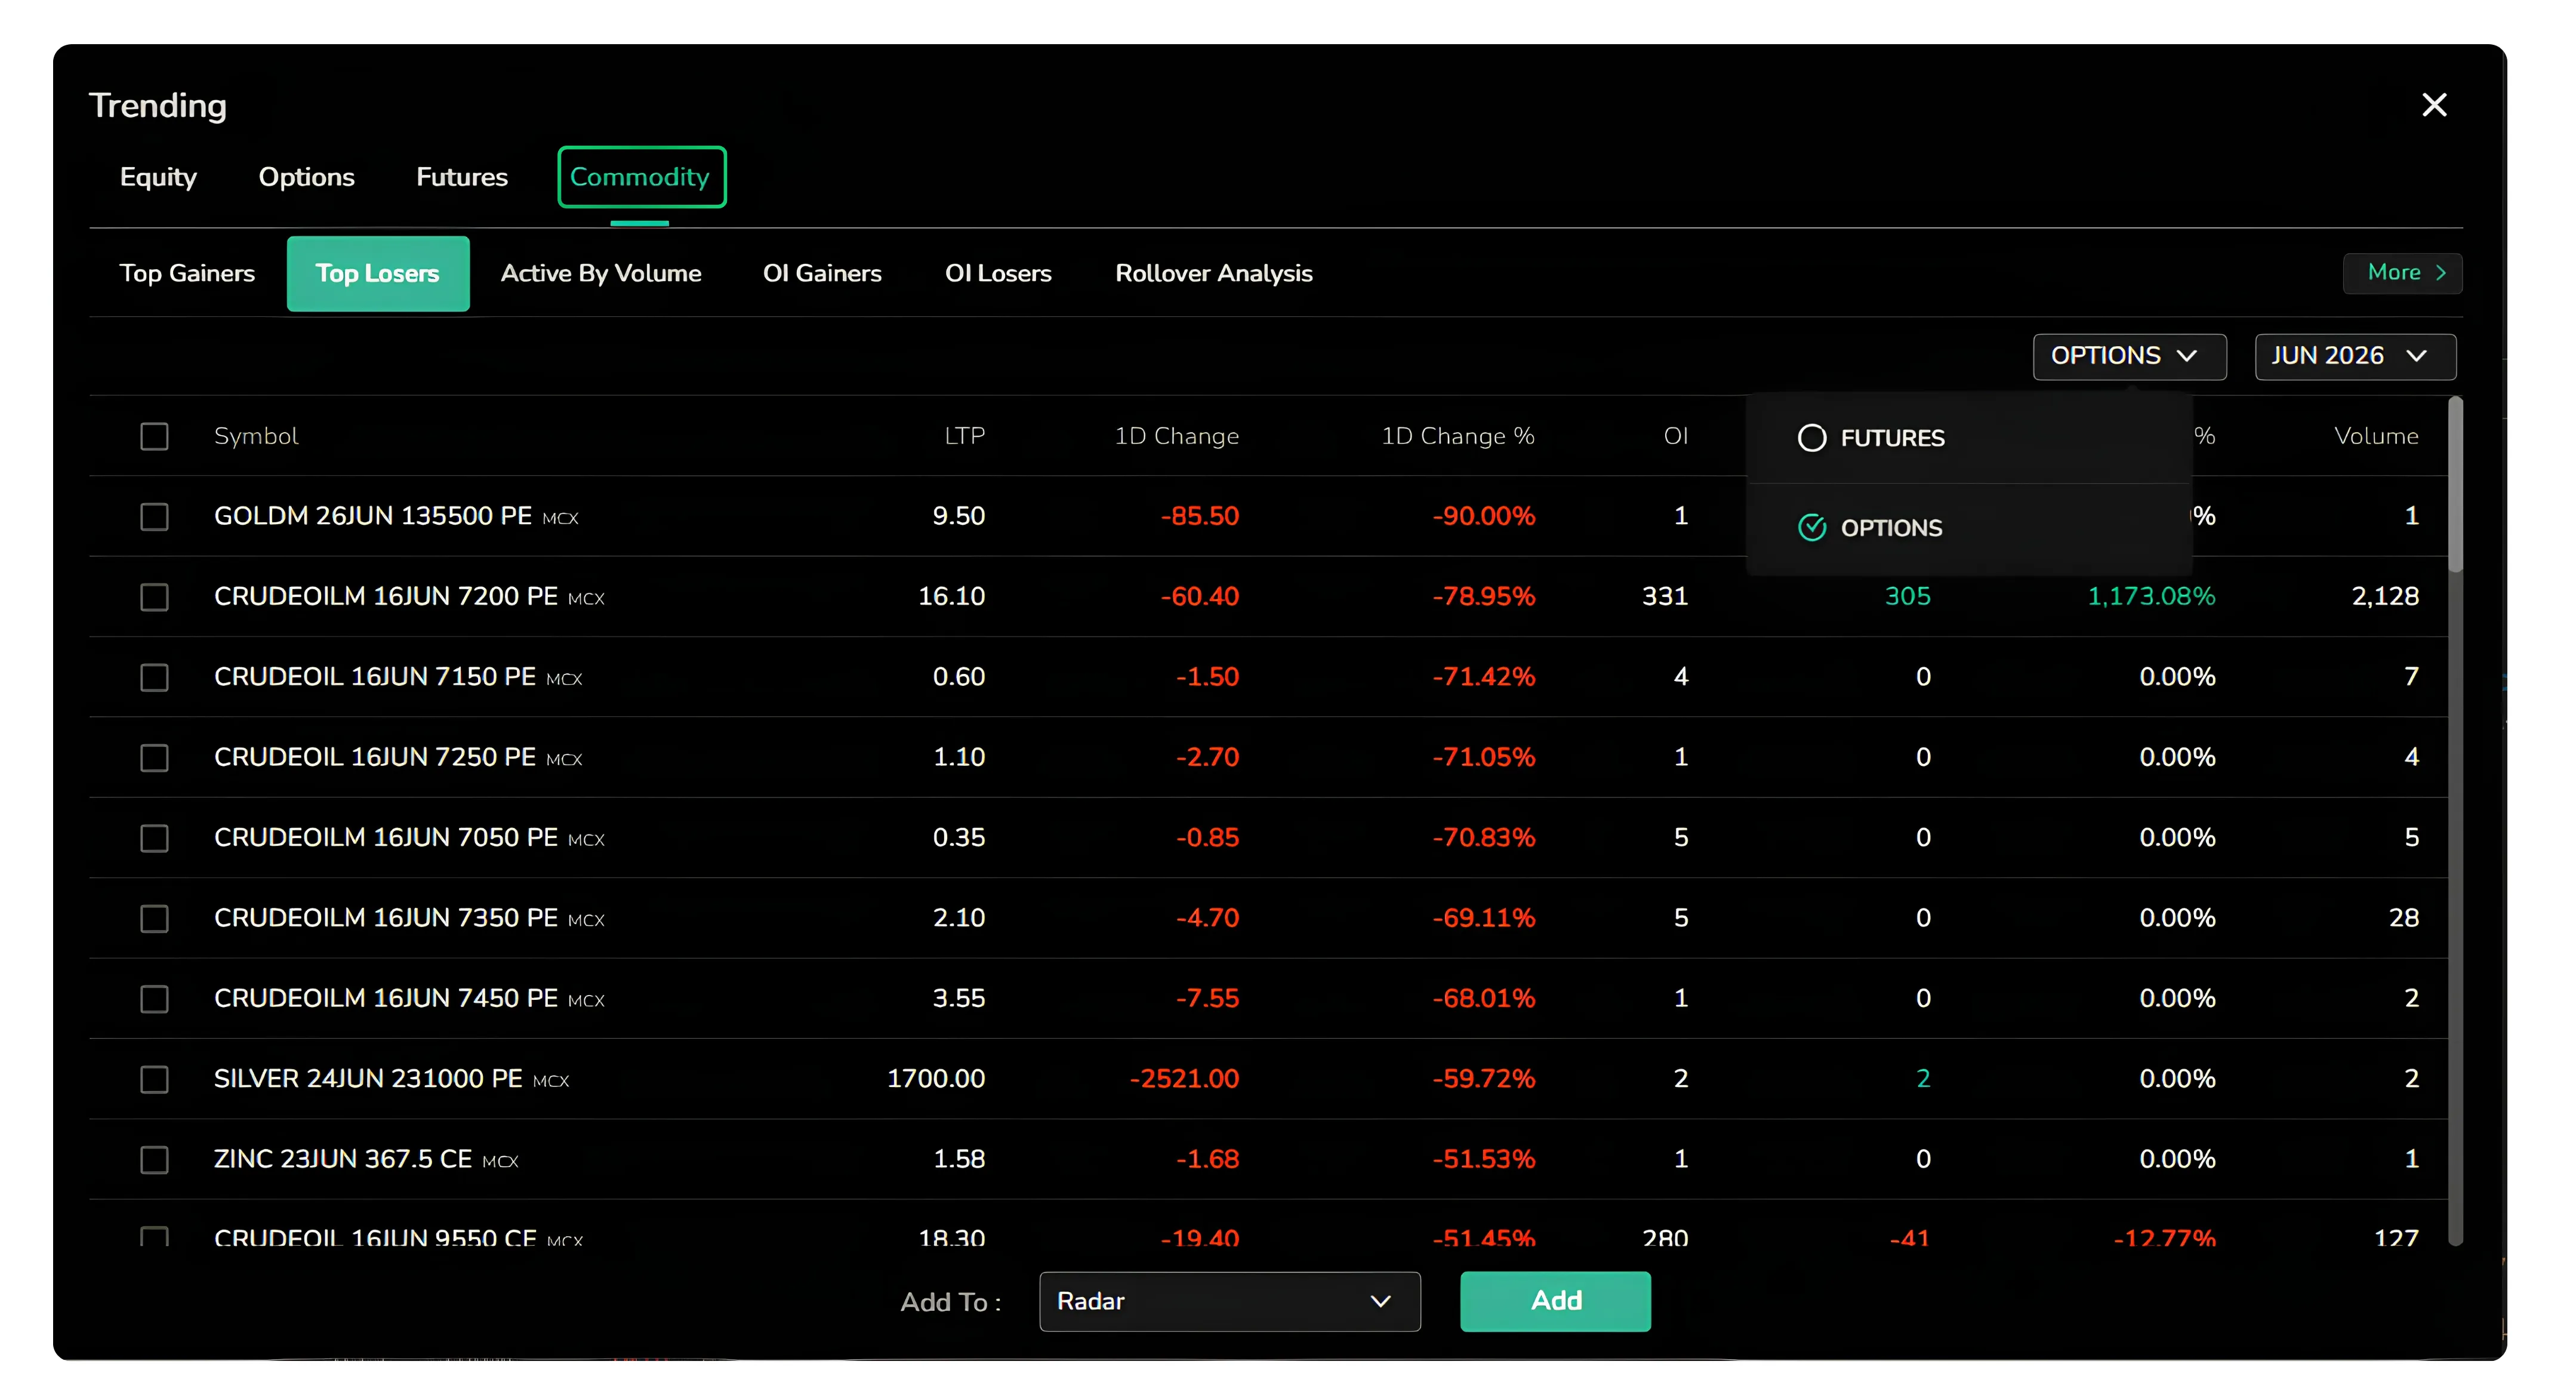
Task: Click the CRUDEOILM 16JUN 7050 PE symbol
Action: click(x=386, y=838)
